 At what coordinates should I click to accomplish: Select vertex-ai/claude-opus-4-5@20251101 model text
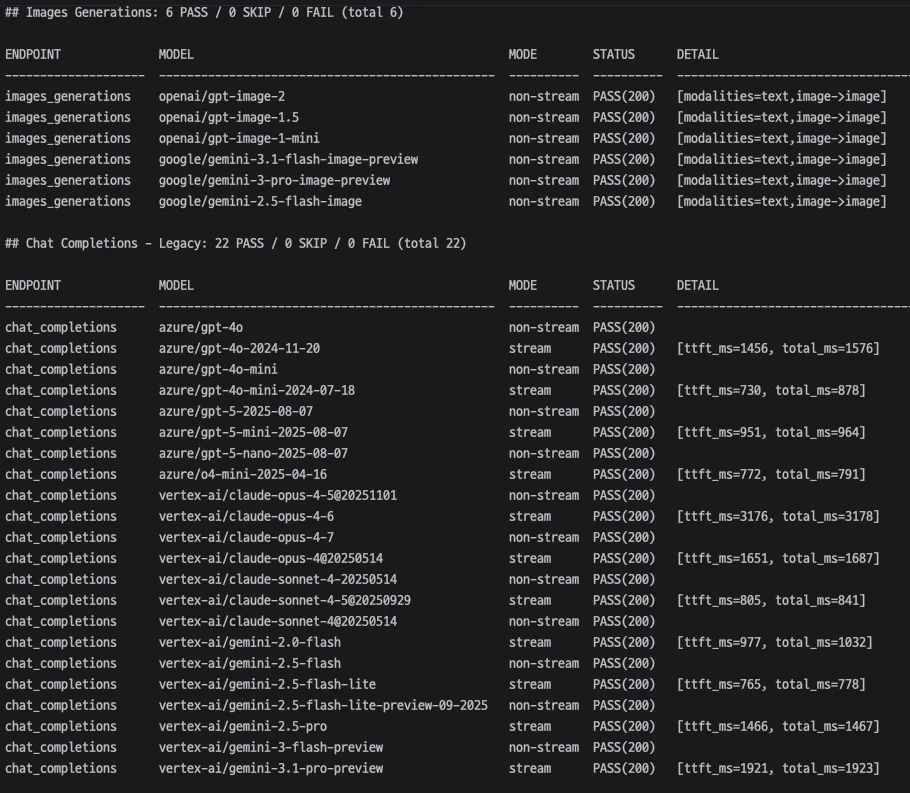[278, 495]
